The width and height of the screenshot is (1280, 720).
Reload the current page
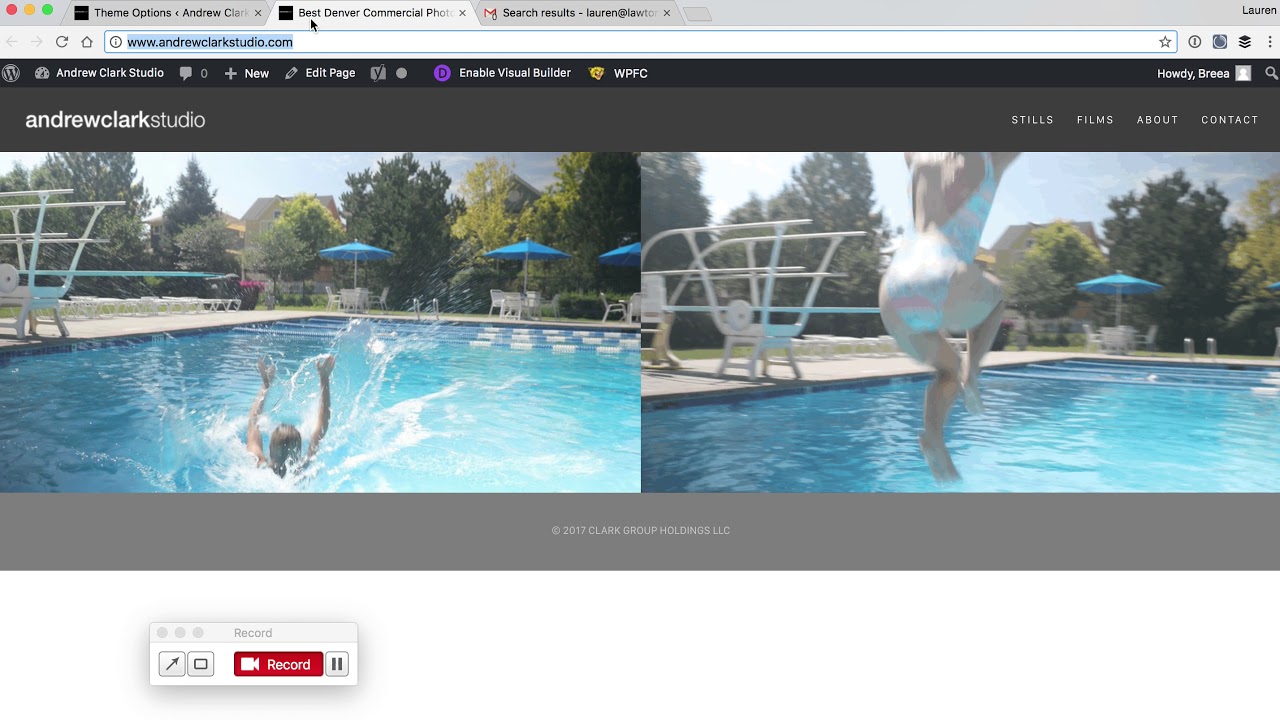62,42
